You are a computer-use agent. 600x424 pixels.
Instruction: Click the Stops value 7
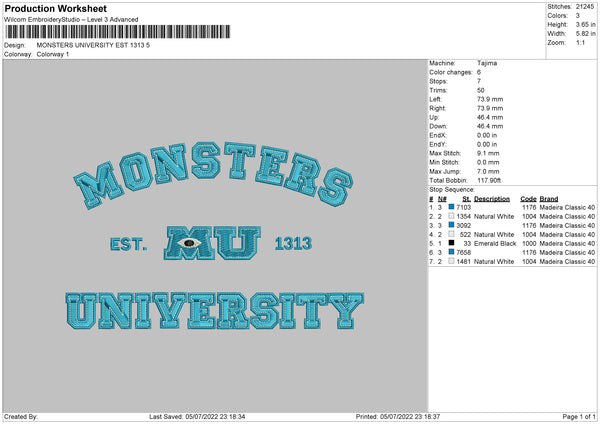tap(479, 81)
